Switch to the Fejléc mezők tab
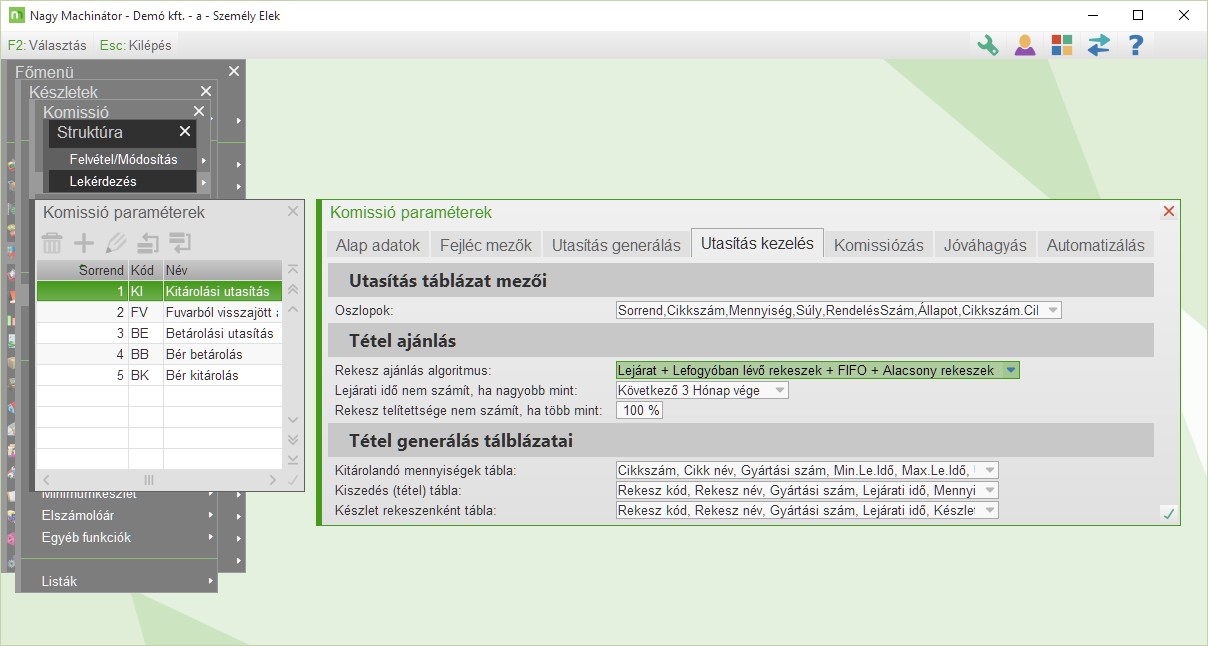The width and height of the screenshot is (1208, 646). coord(486,245)
